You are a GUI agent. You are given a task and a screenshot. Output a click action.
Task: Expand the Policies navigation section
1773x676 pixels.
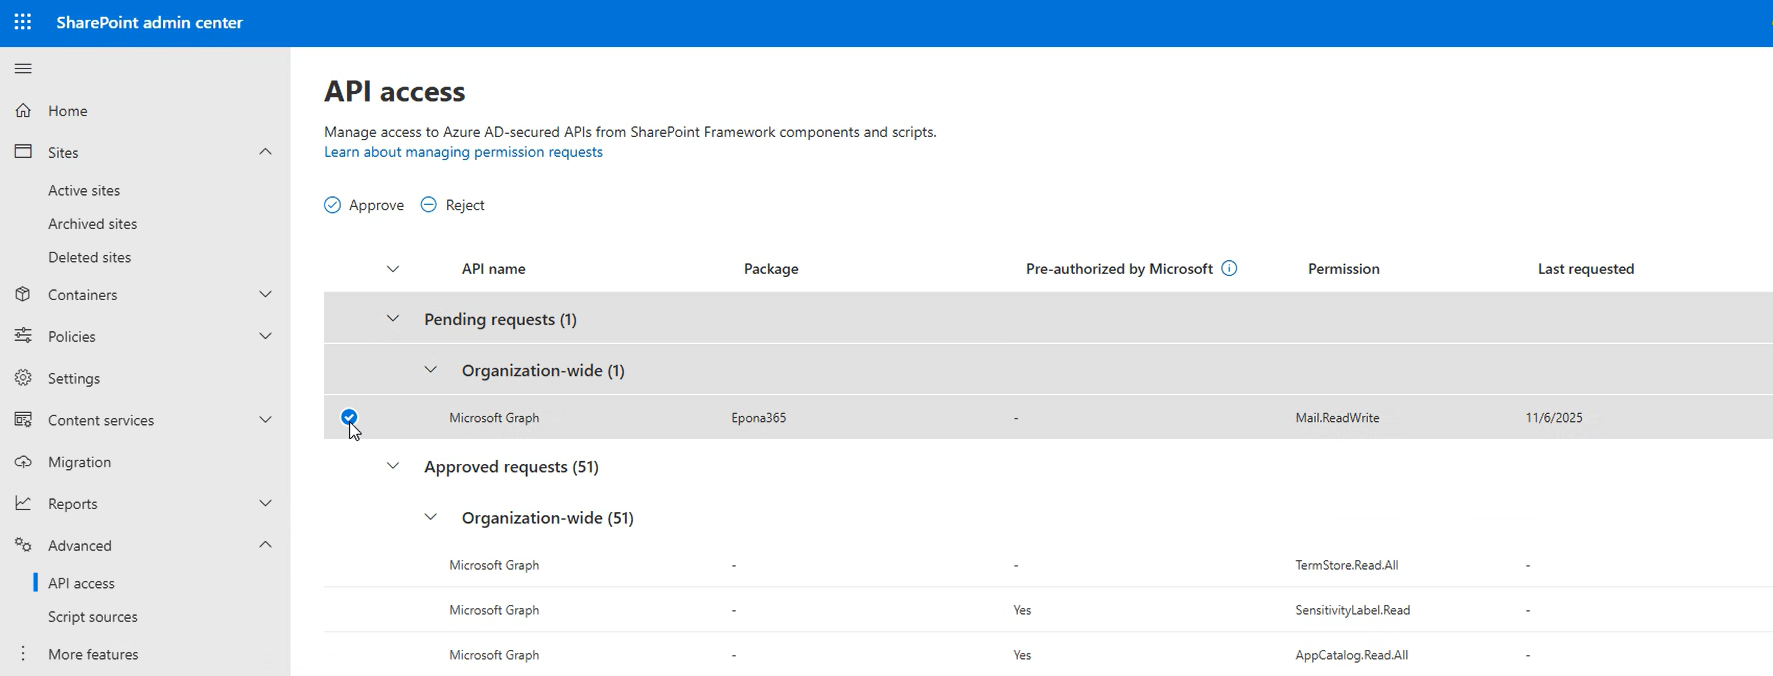tap(265, 337)
